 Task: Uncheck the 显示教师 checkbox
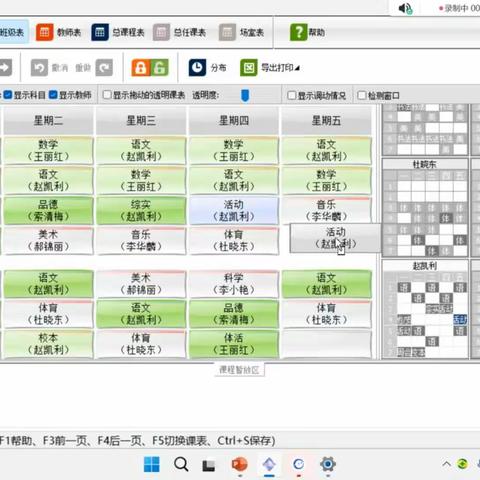53,95
